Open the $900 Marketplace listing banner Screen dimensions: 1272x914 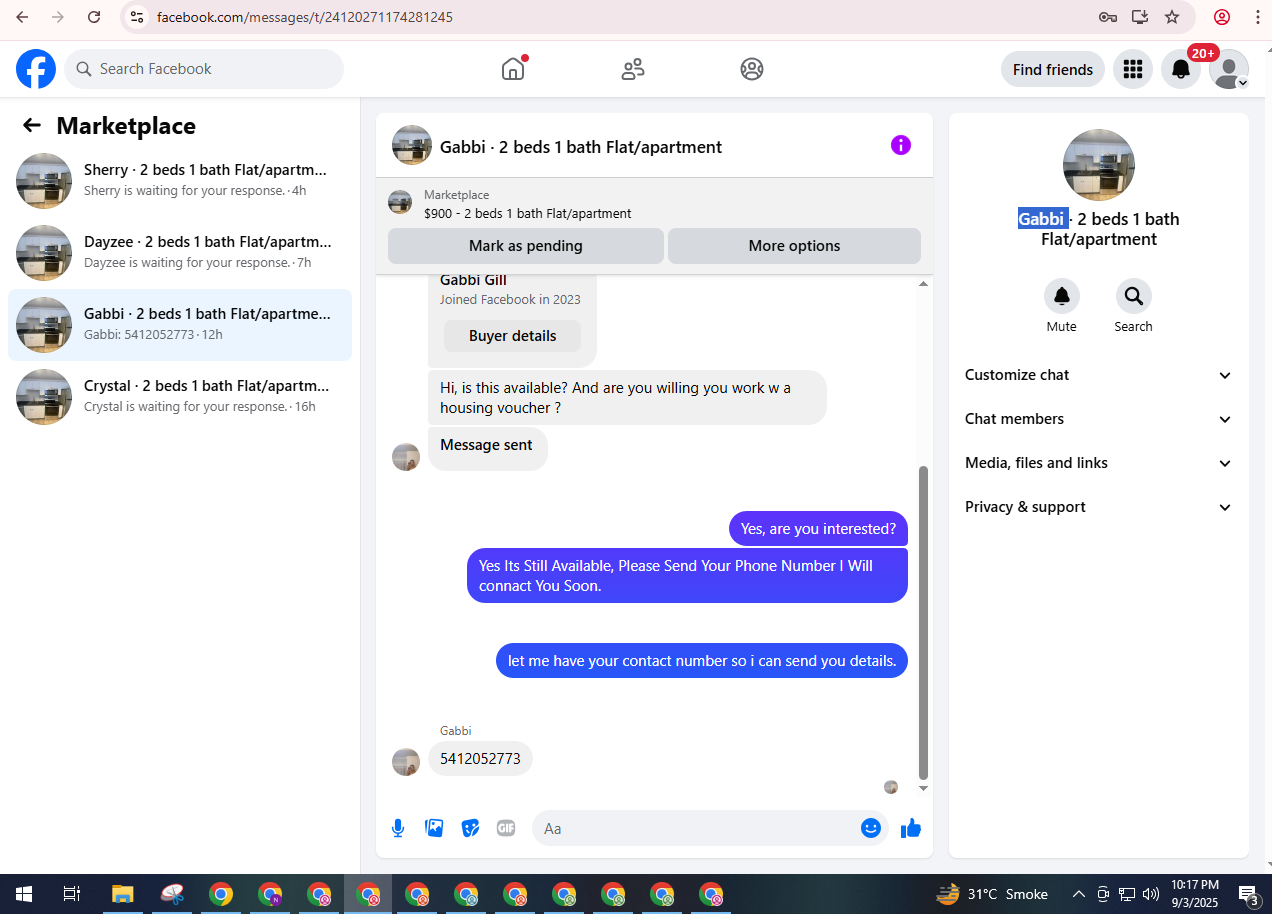pos(654,204)
